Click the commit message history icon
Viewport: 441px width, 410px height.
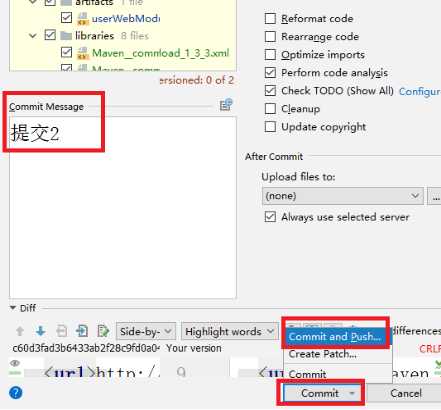pyautogui.click(x=226, y=105)
